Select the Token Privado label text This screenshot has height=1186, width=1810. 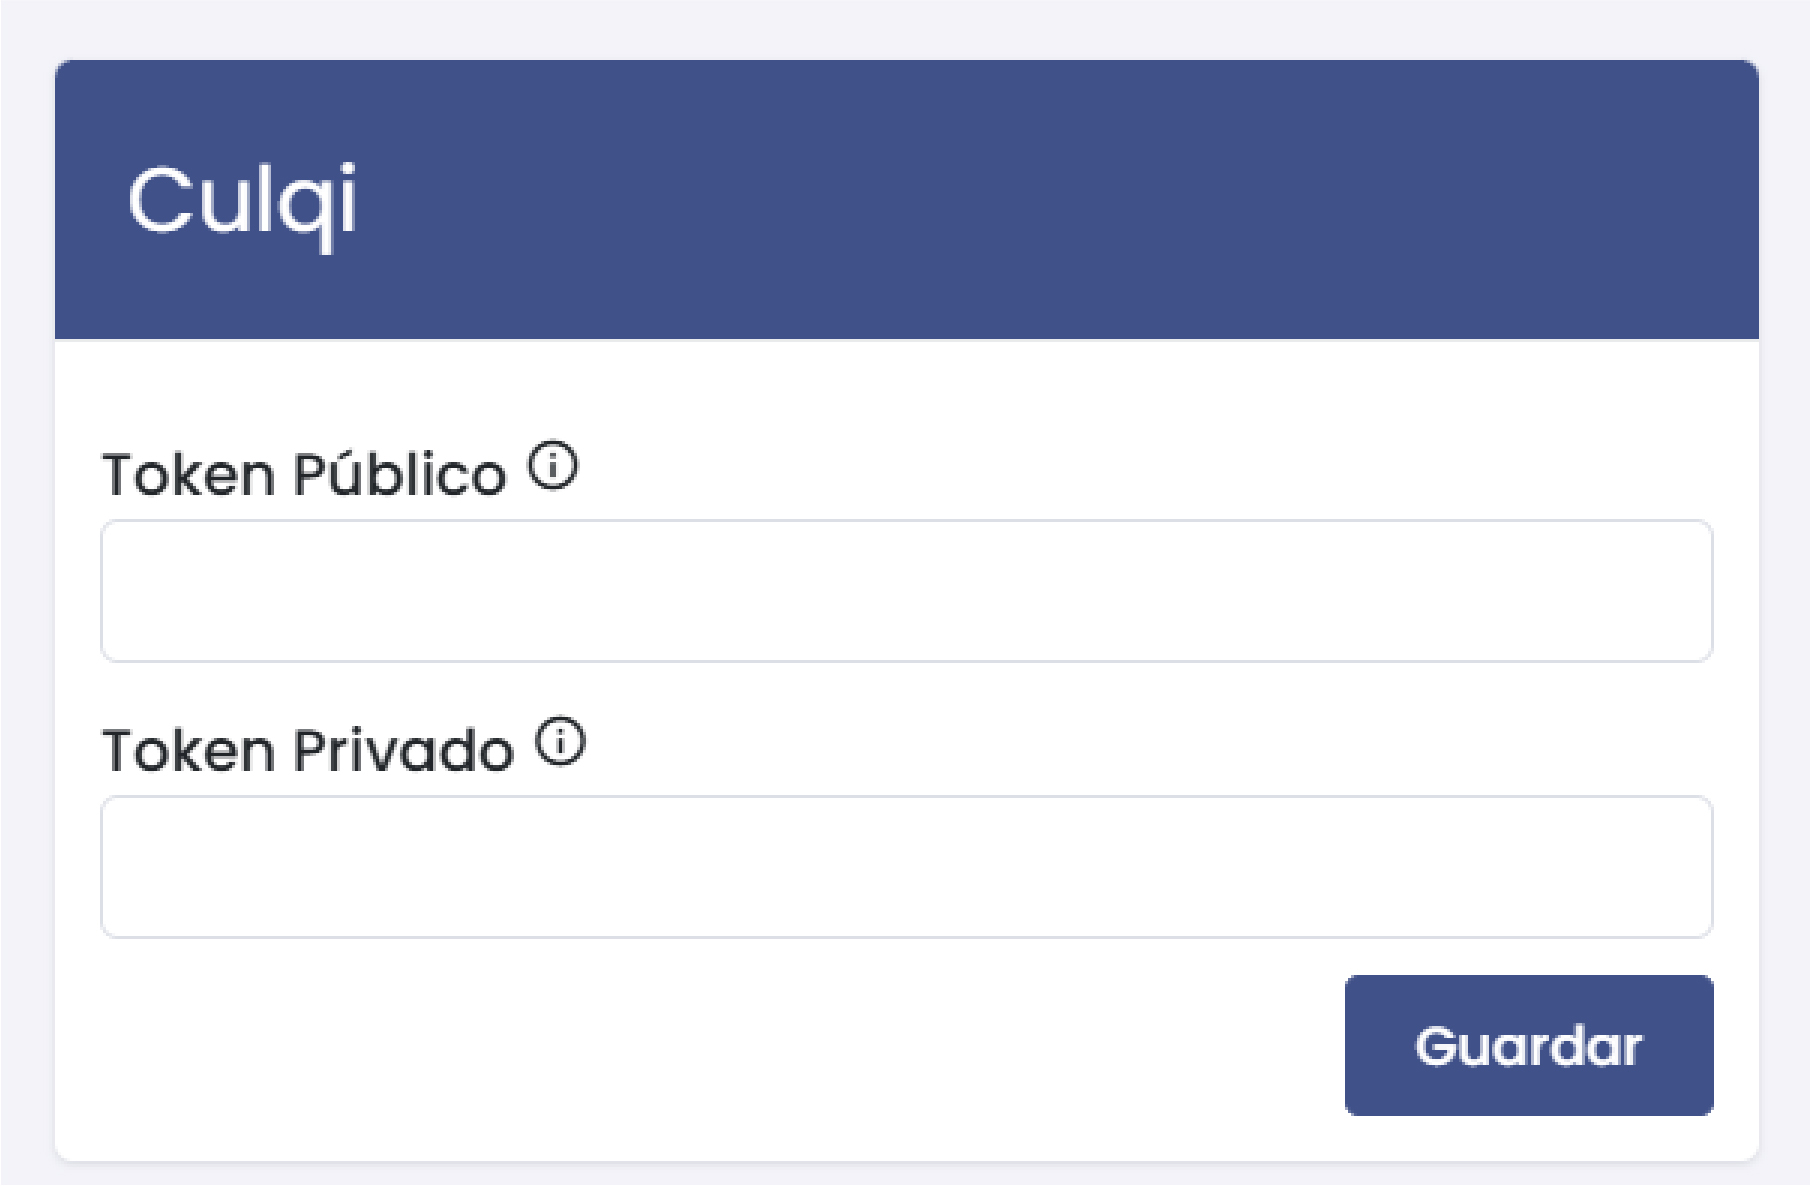pos(308,750)
